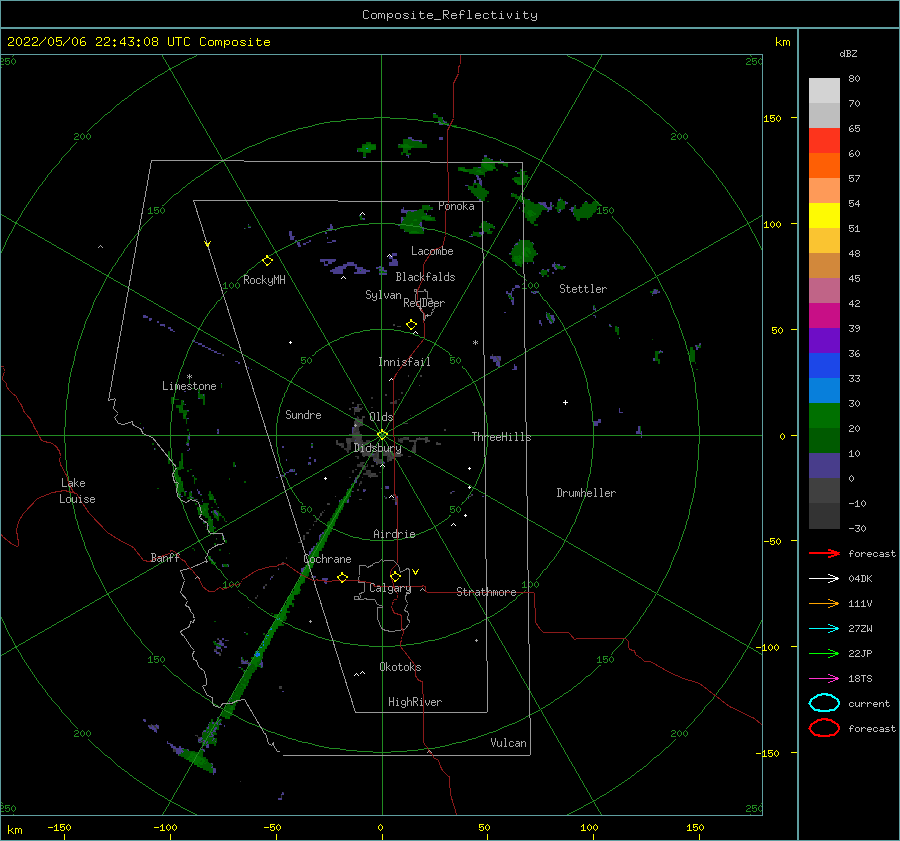Click the green 20-30 dBZ swatch
Viewport: 900px width, 841px height.
tap(824, 416)
